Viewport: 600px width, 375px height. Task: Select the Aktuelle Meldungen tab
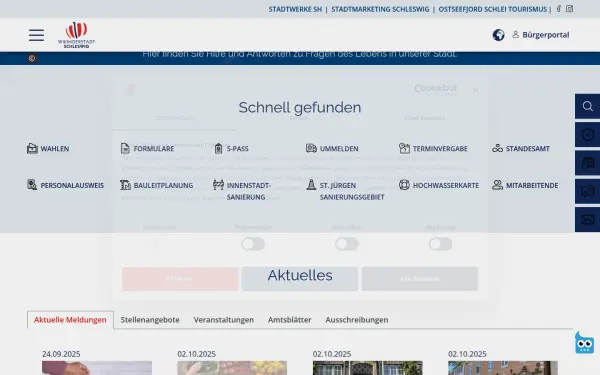[x=70, y=320]
